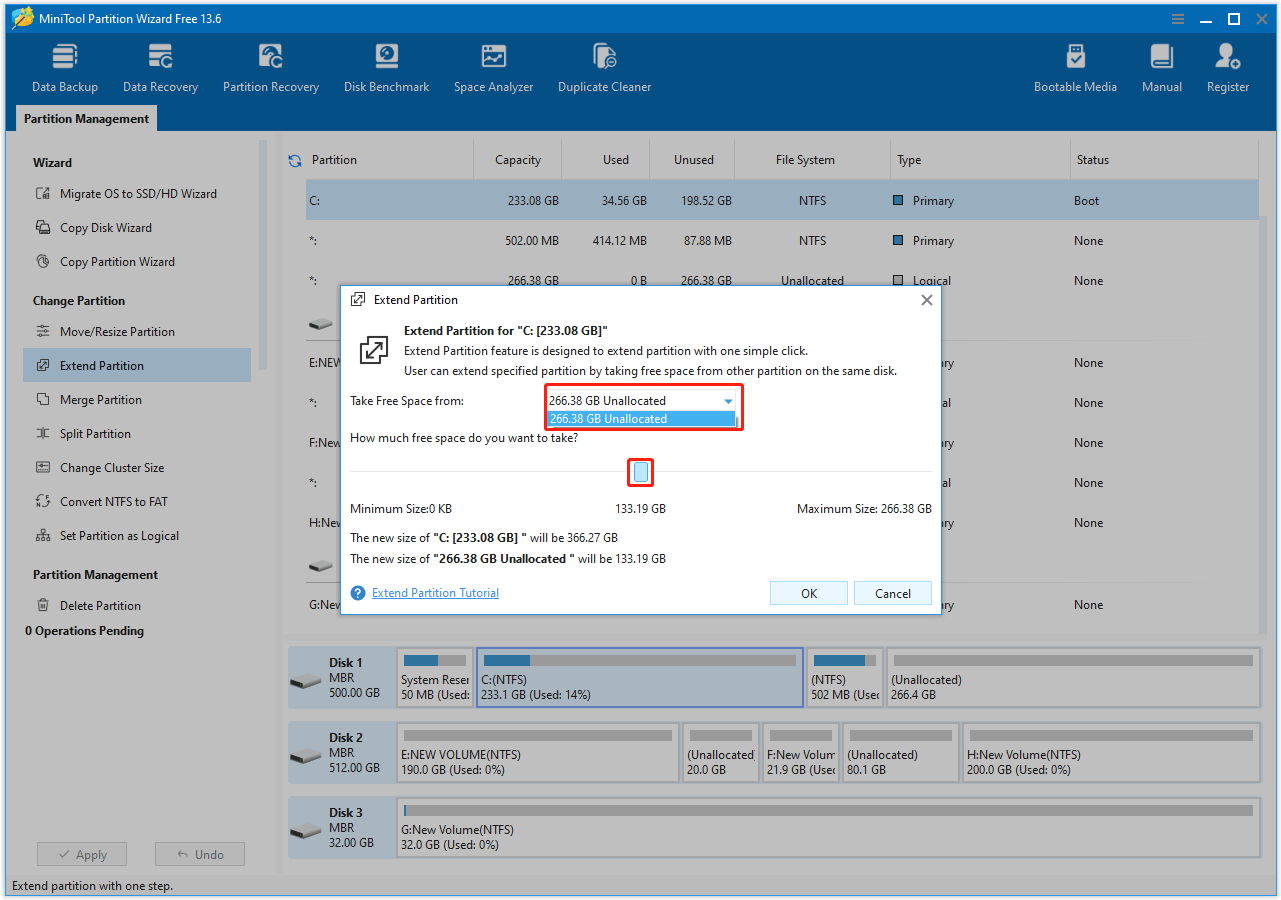Select Change Cluster Size
The width and height of the screenshot is (1281, 900).
point(111,468)
